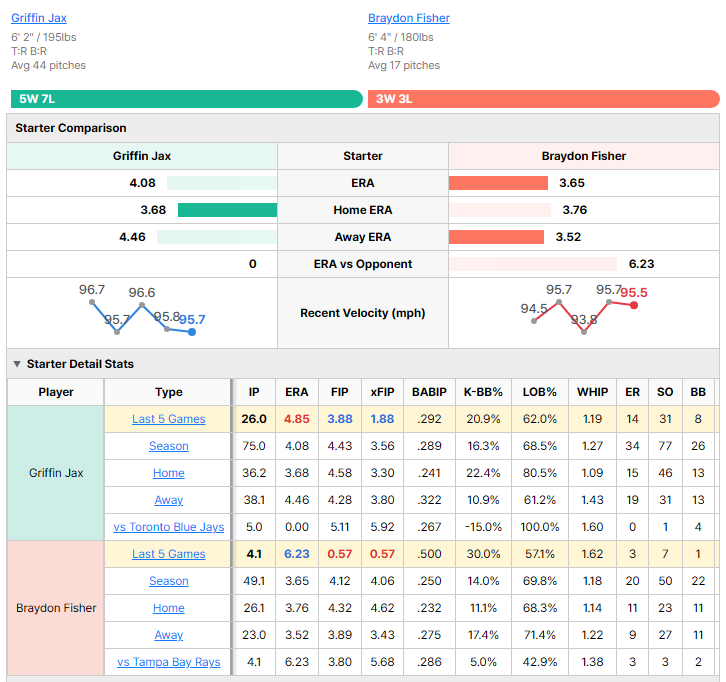Open vs Tampa Bay Rays link
726x682 pixels.
pyautogui.click(x=169, y=662)
